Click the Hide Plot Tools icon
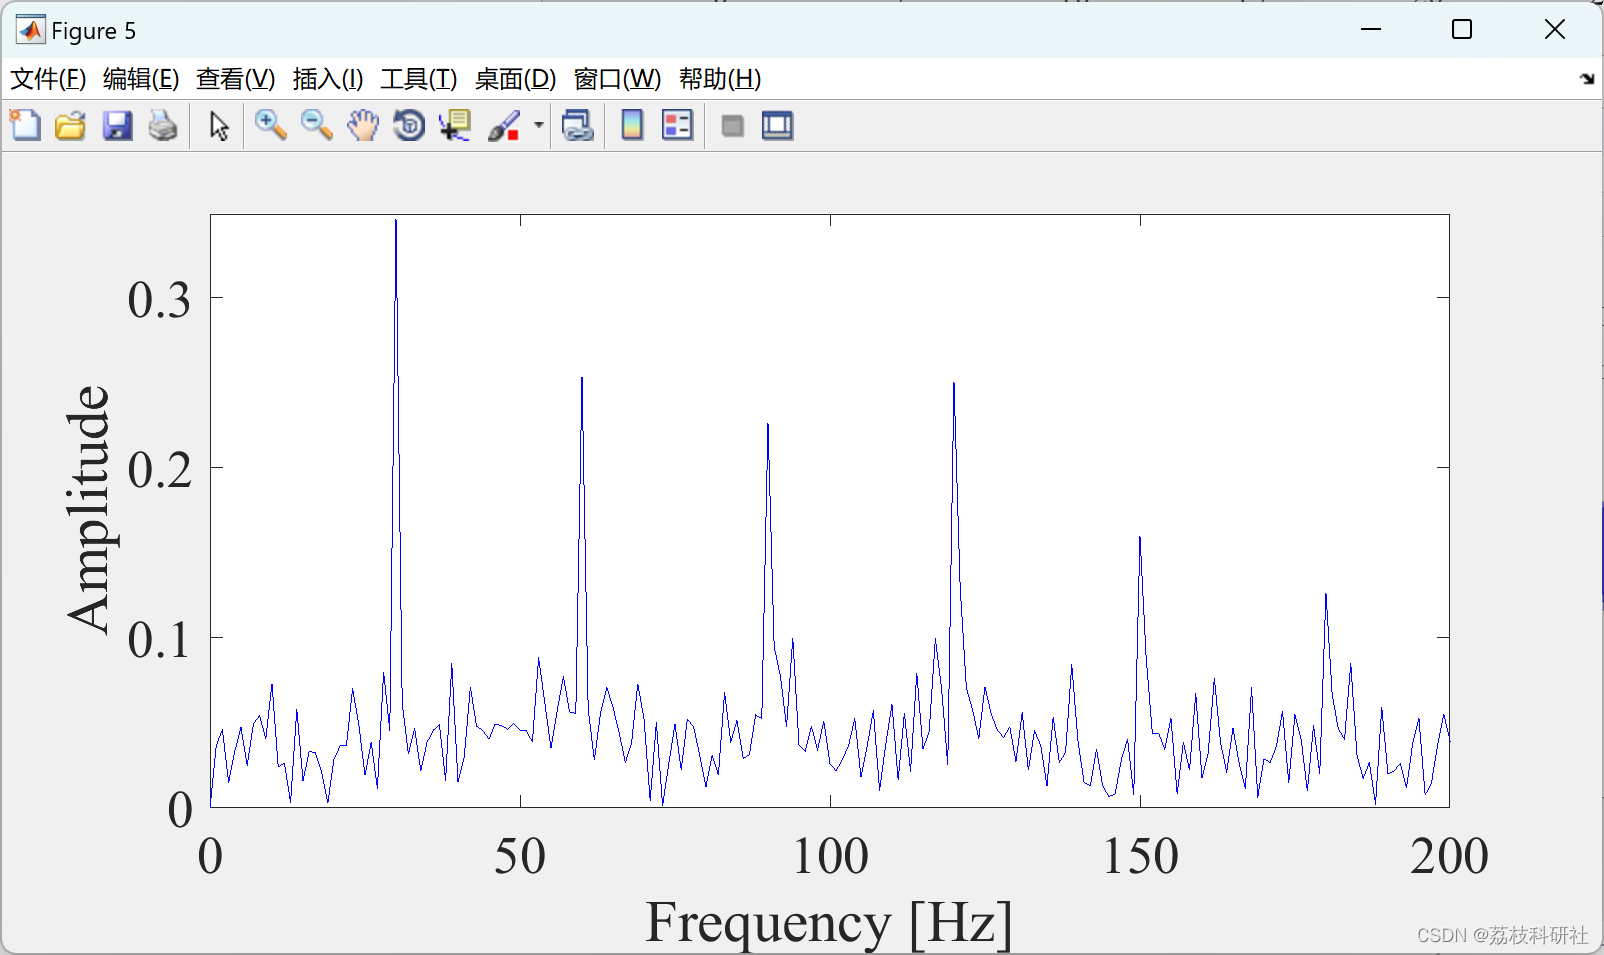 pos(732,126)
